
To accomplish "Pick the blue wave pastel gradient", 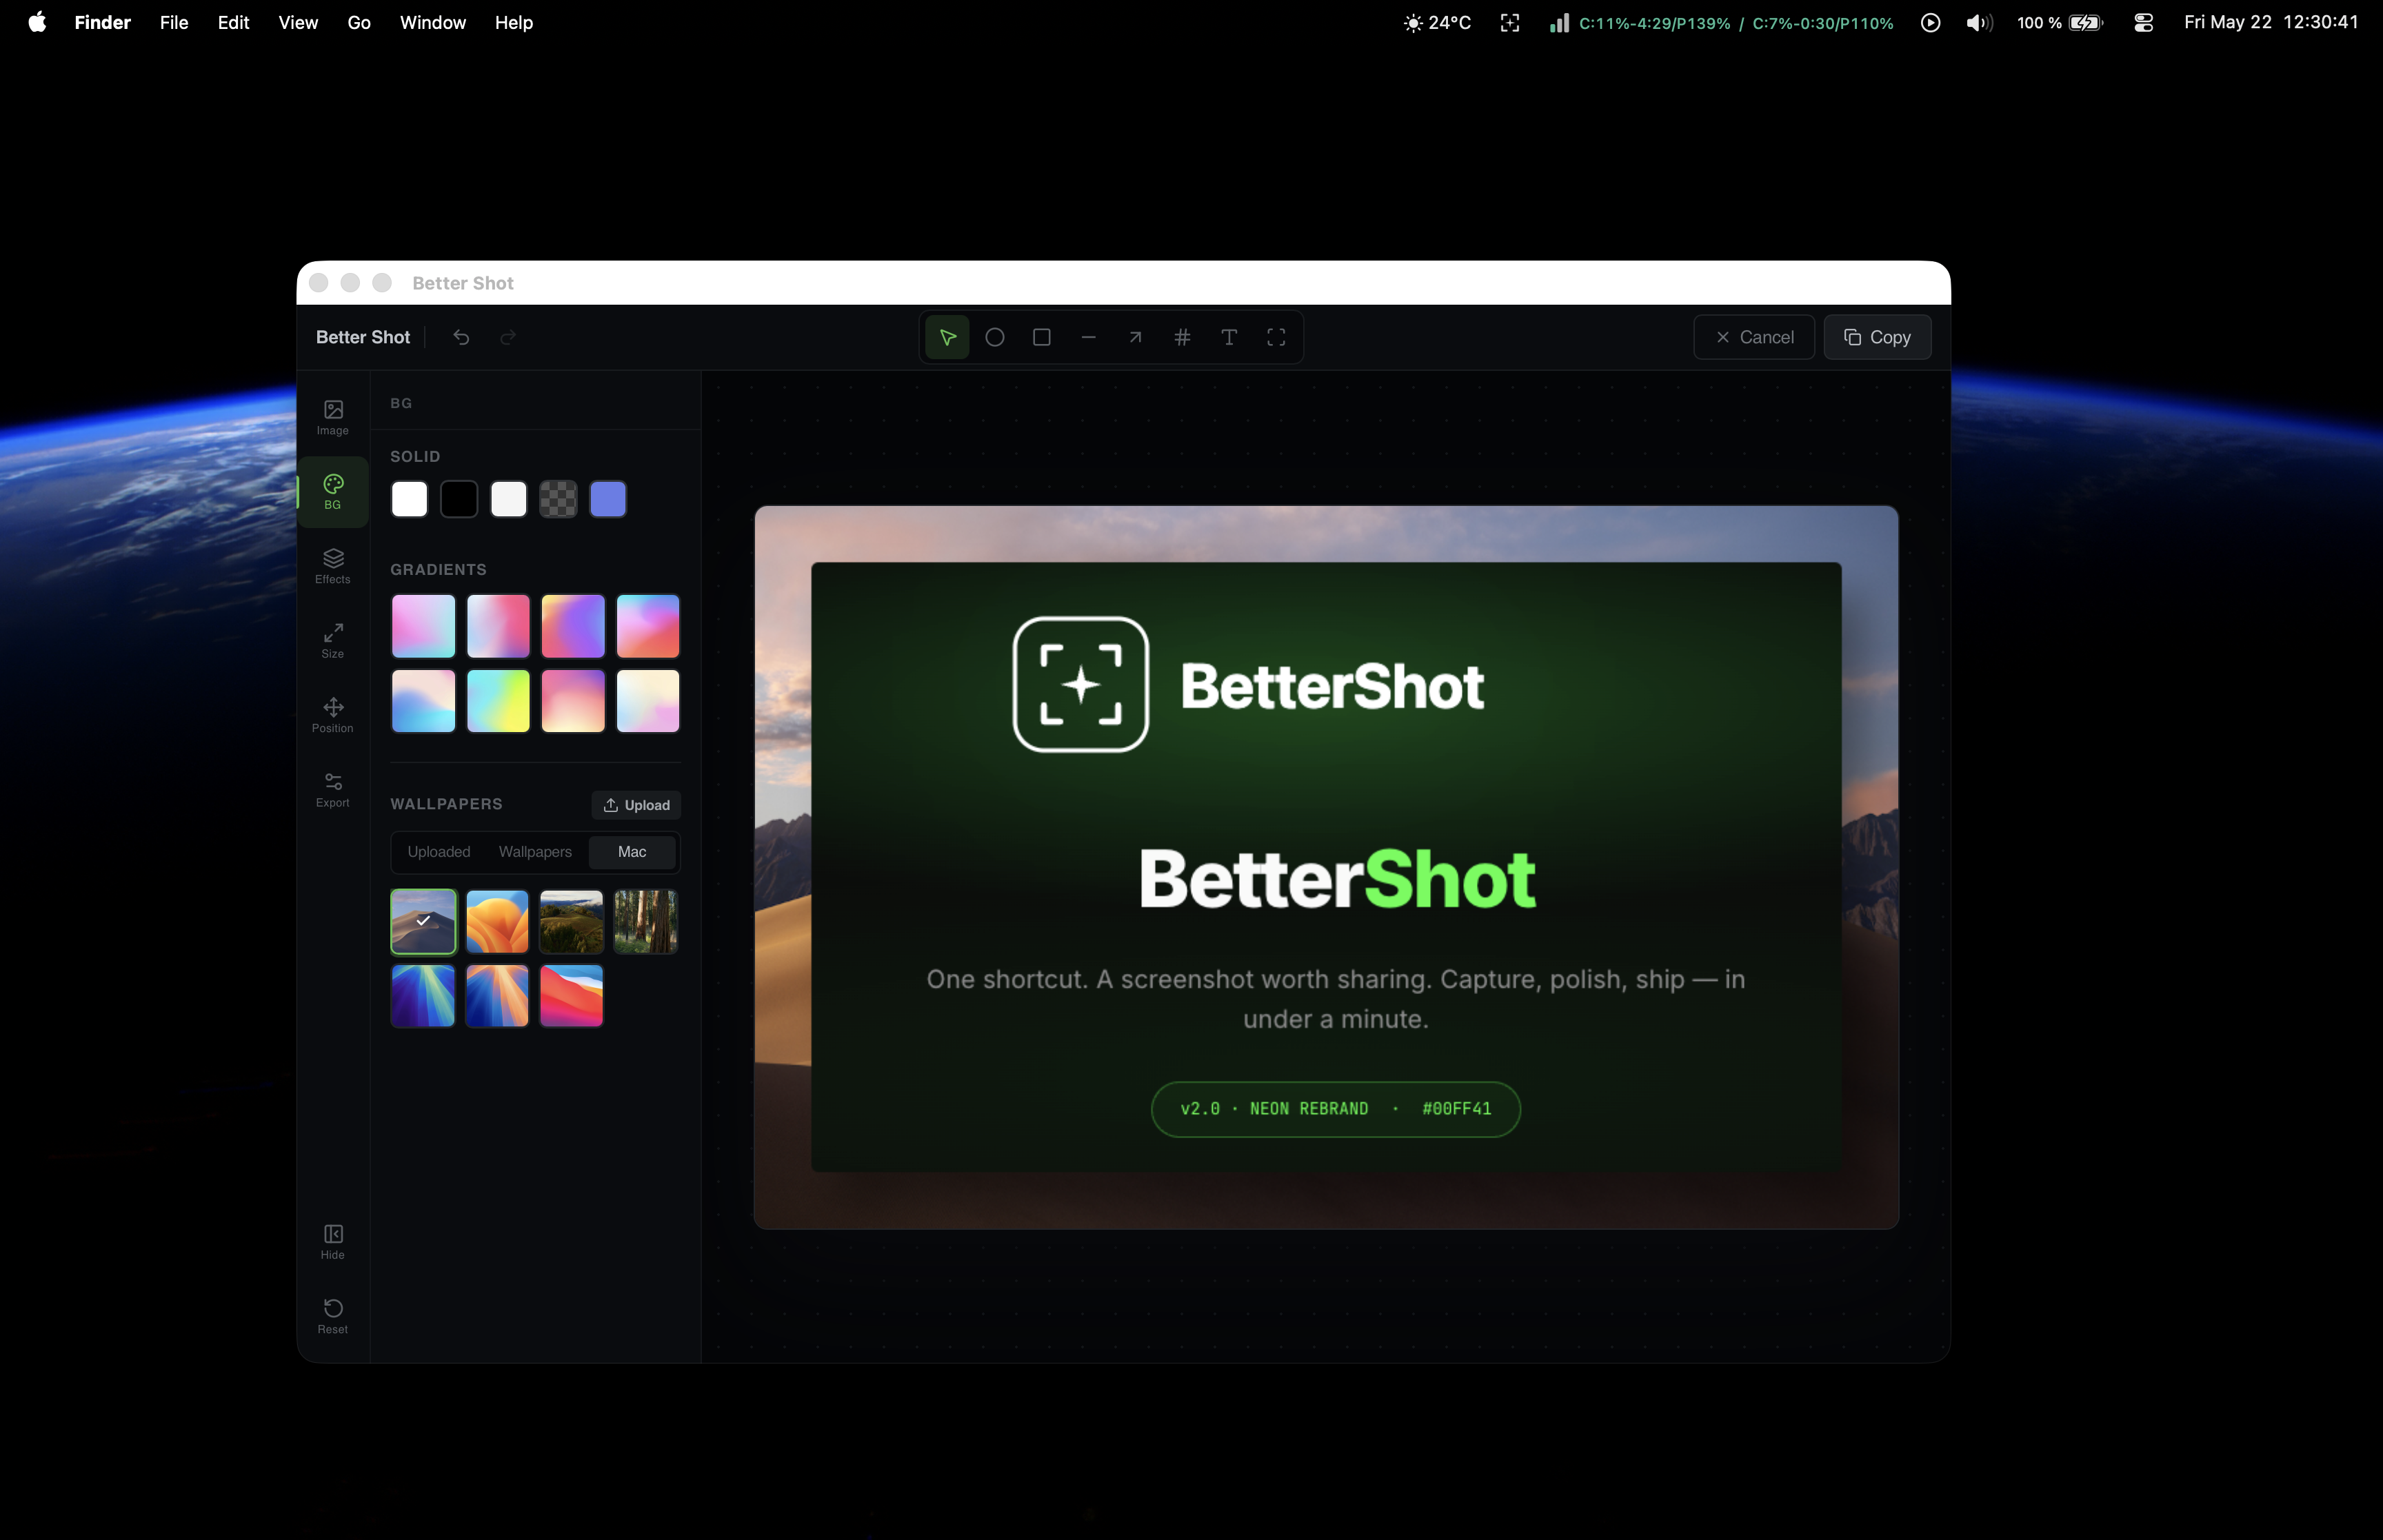I will [x=424, y=701].
